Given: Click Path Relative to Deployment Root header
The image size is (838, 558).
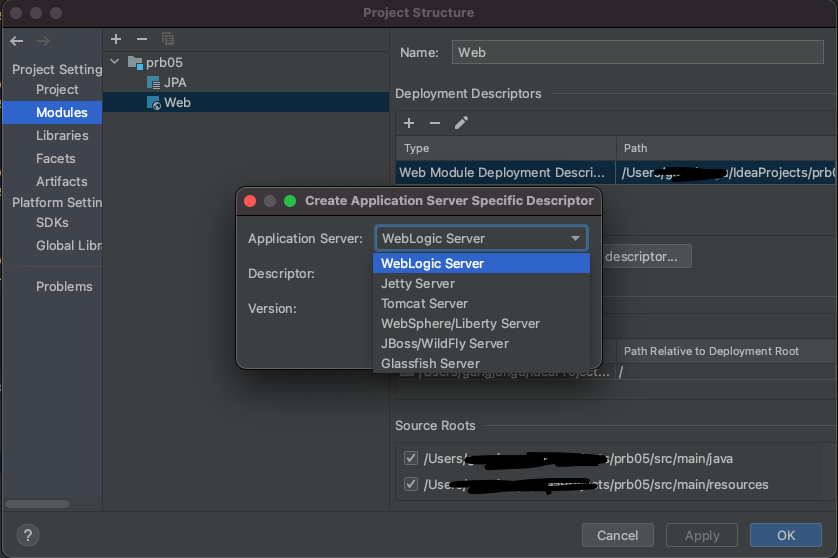Looking at the screenshot, I should (x=726, y=351).
